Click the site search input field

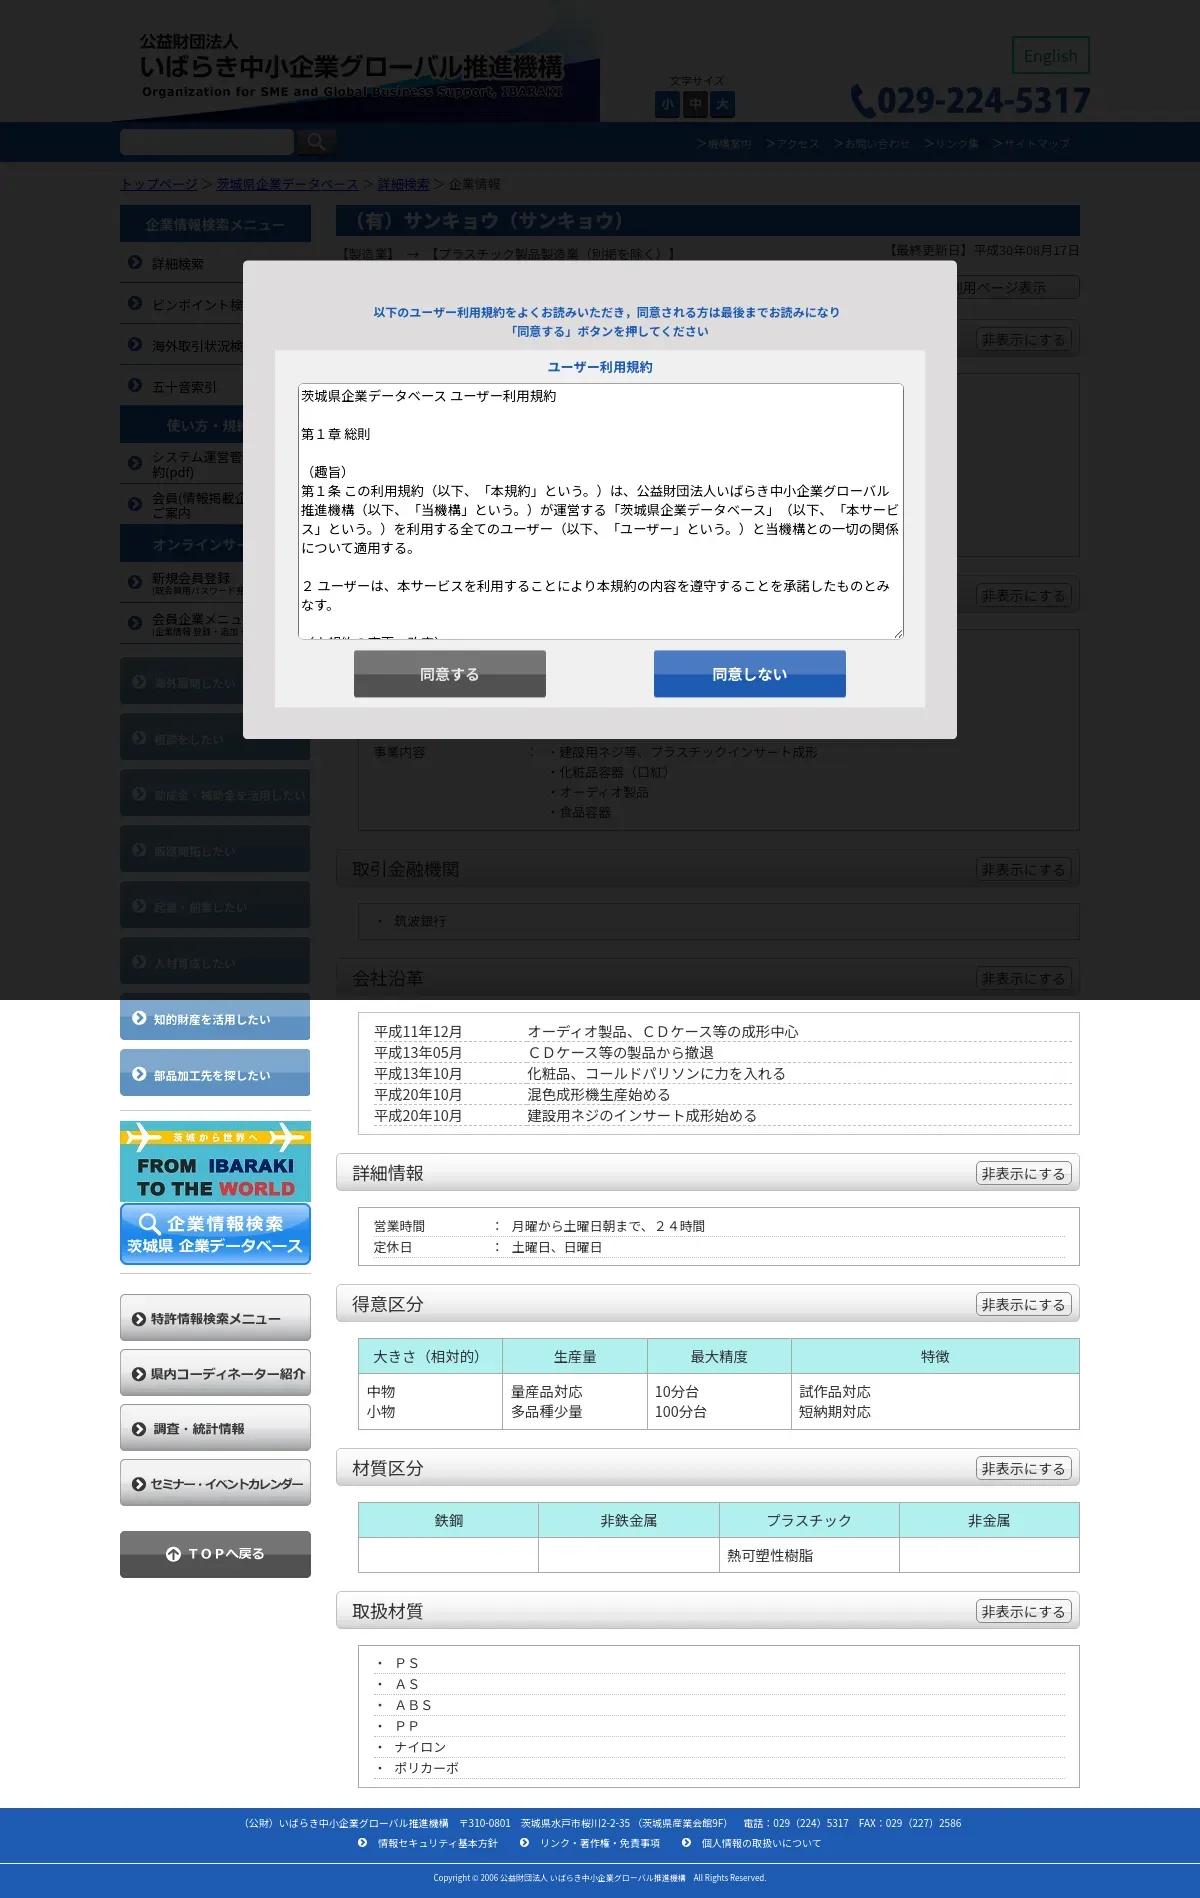(x=207, y=142)
